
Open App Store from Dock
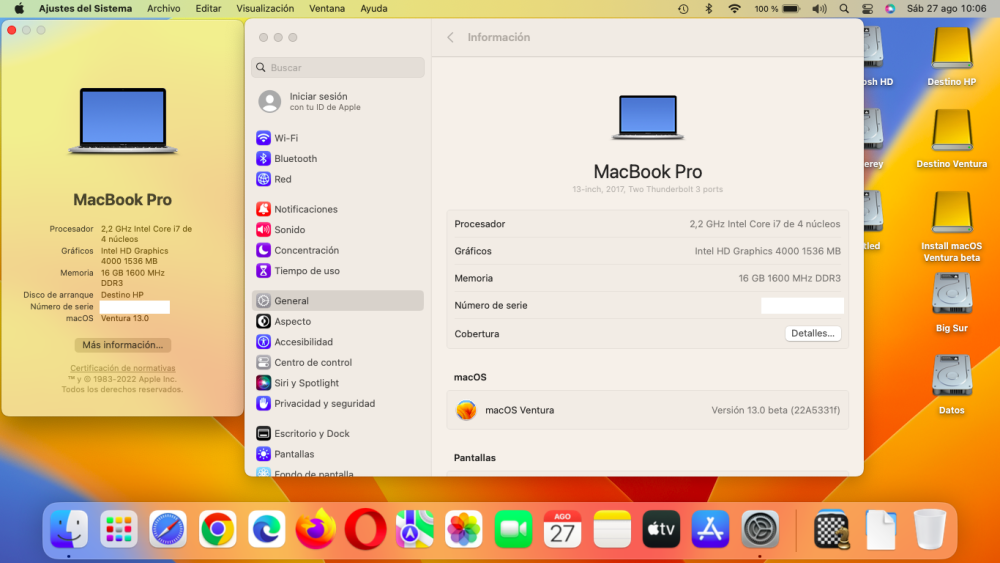click(710, 529)
